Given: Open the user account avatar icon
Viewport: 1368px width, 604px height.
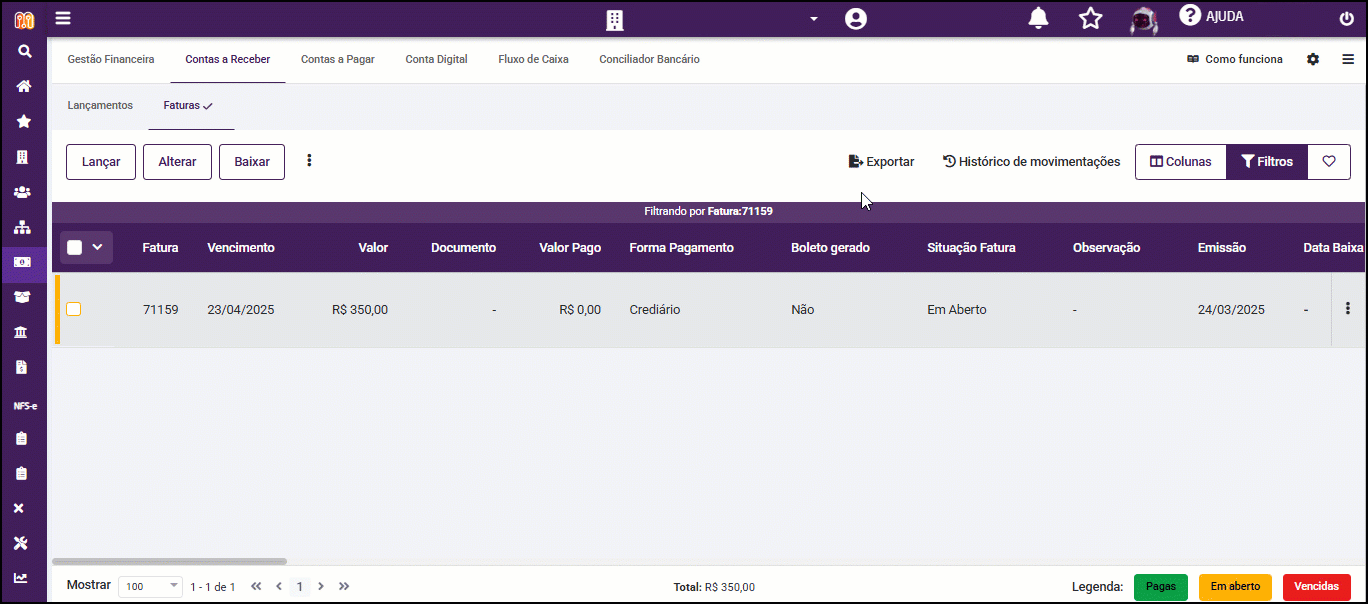Looking at the screenshot, I should (x=855, y=19).
